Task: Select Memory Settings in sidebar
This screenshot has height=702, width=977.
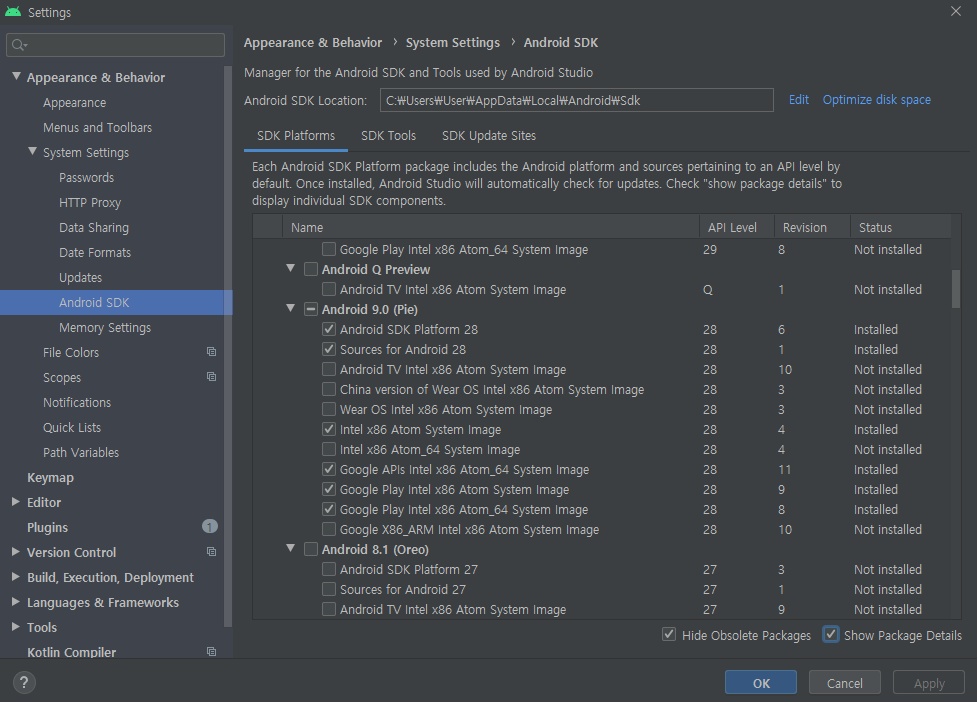Action: pos(105,328)
